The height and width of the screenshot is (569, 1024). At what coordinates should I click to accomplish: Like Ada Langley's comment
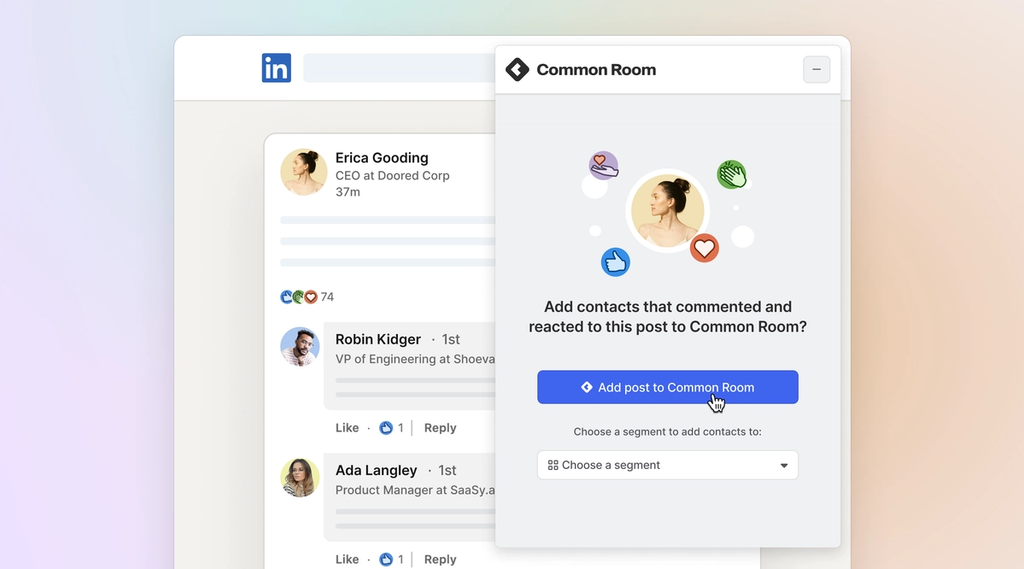click(347, 559)
